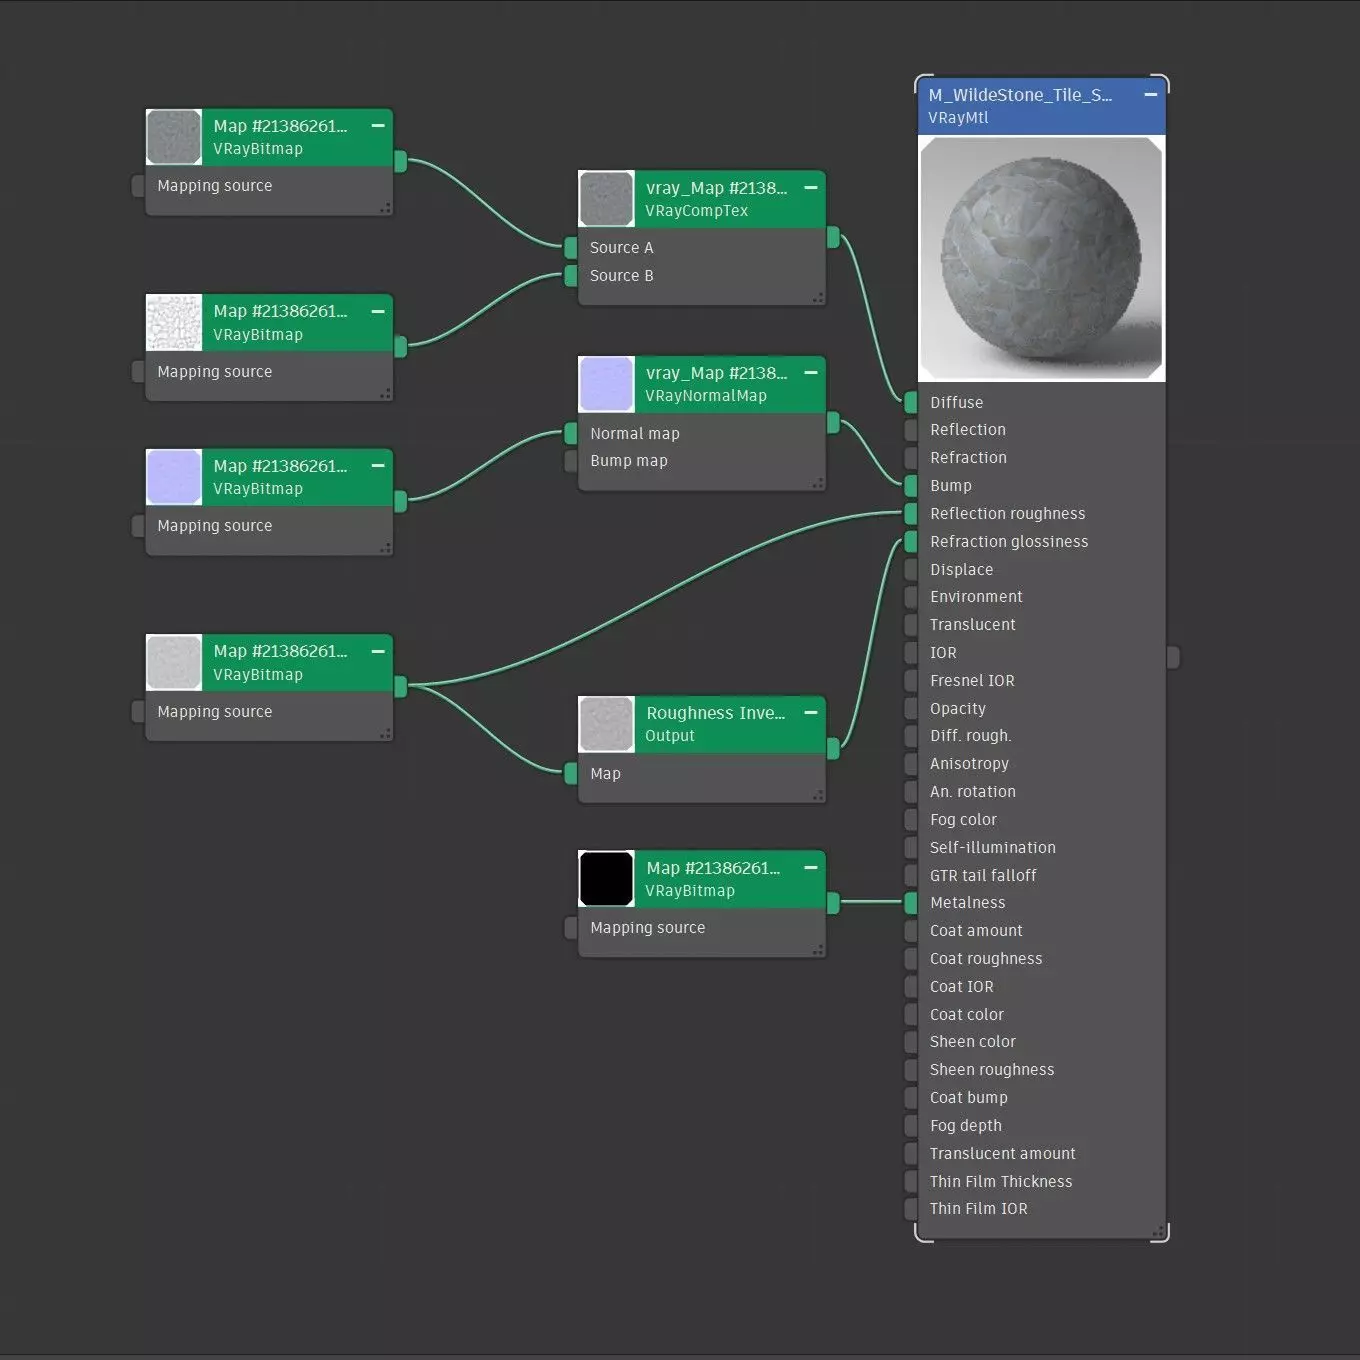Click the Normal map input socket

(x=571, y=434)
